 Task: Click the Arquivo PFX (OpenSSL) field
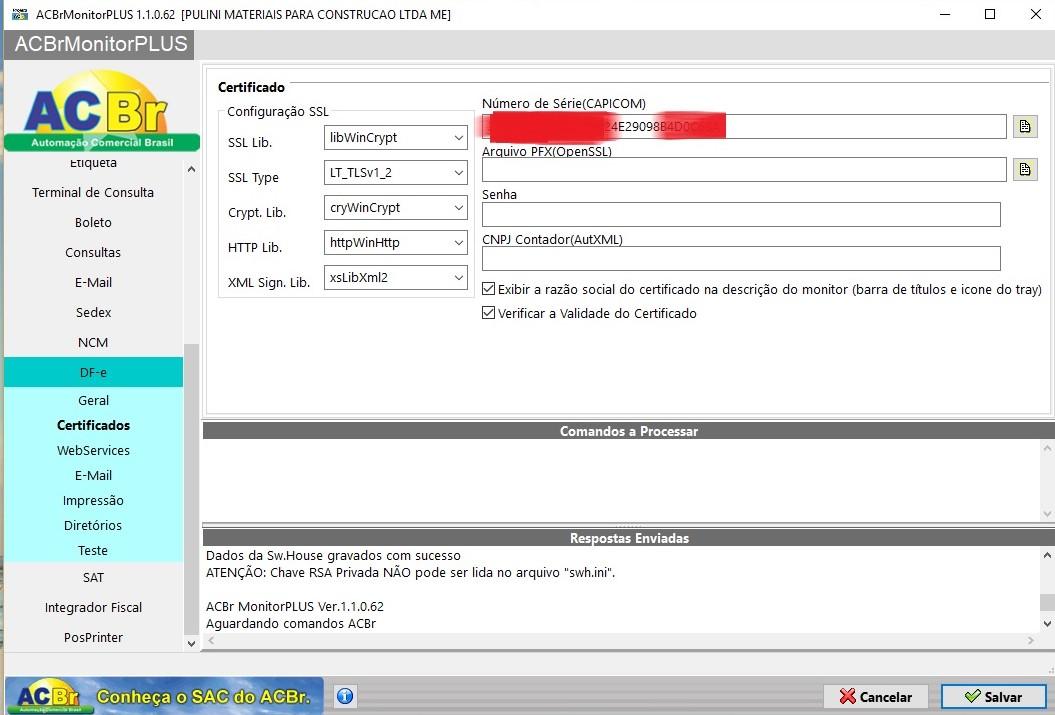coord(744,170)
